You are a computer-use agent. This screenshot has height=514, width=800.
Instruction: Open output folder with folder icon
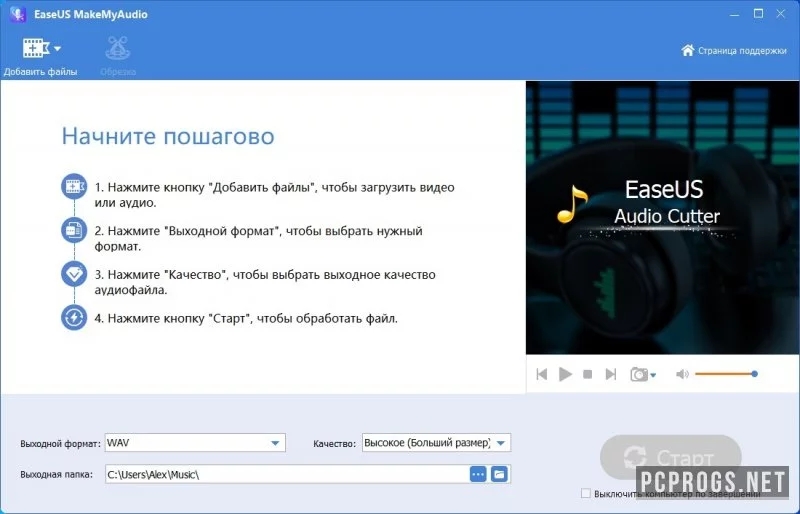499,474
